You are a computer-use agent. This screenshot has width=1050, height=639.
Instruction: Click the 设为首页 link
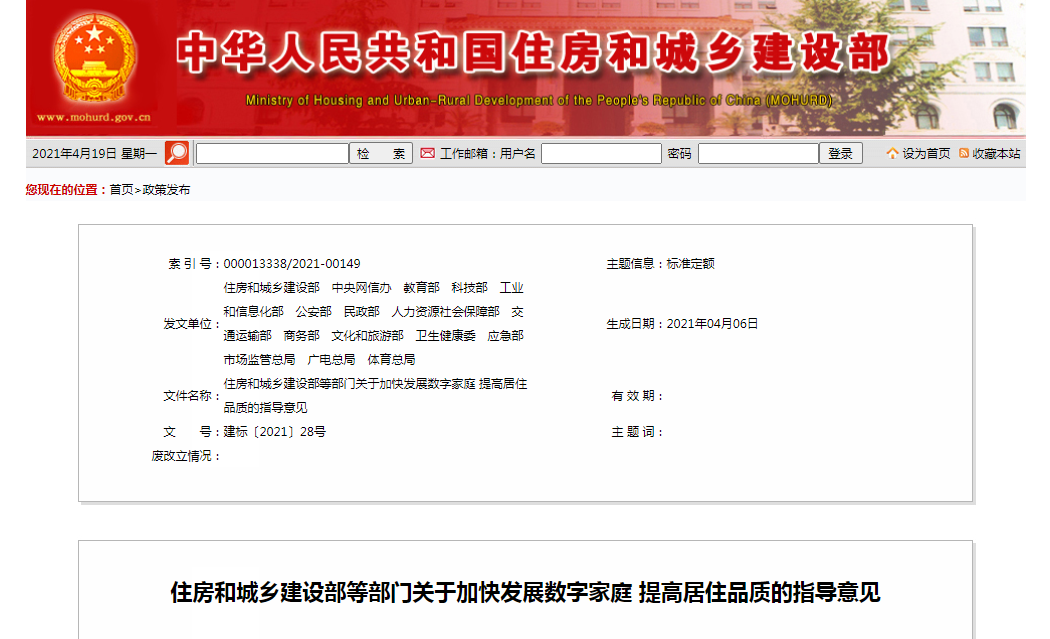pos(926,153)
